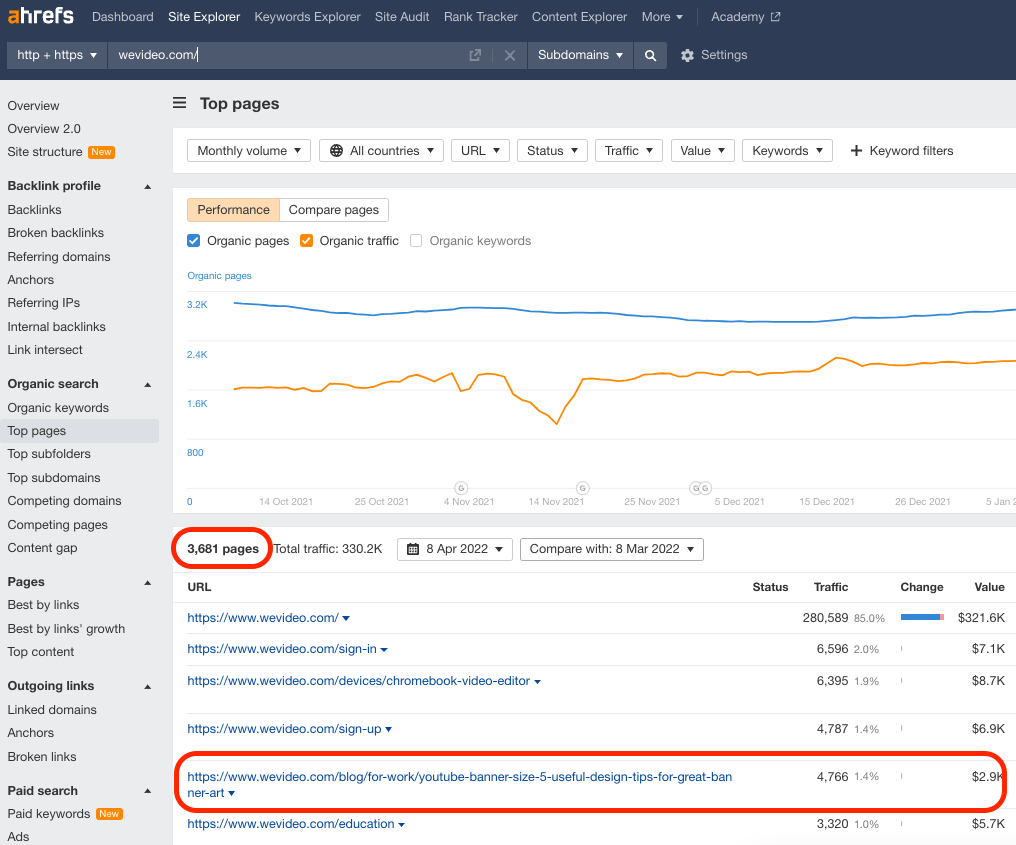Screen dimensions: 1016x845
Task: Clear the URL with the X icon
Action: tap(510, 55)
